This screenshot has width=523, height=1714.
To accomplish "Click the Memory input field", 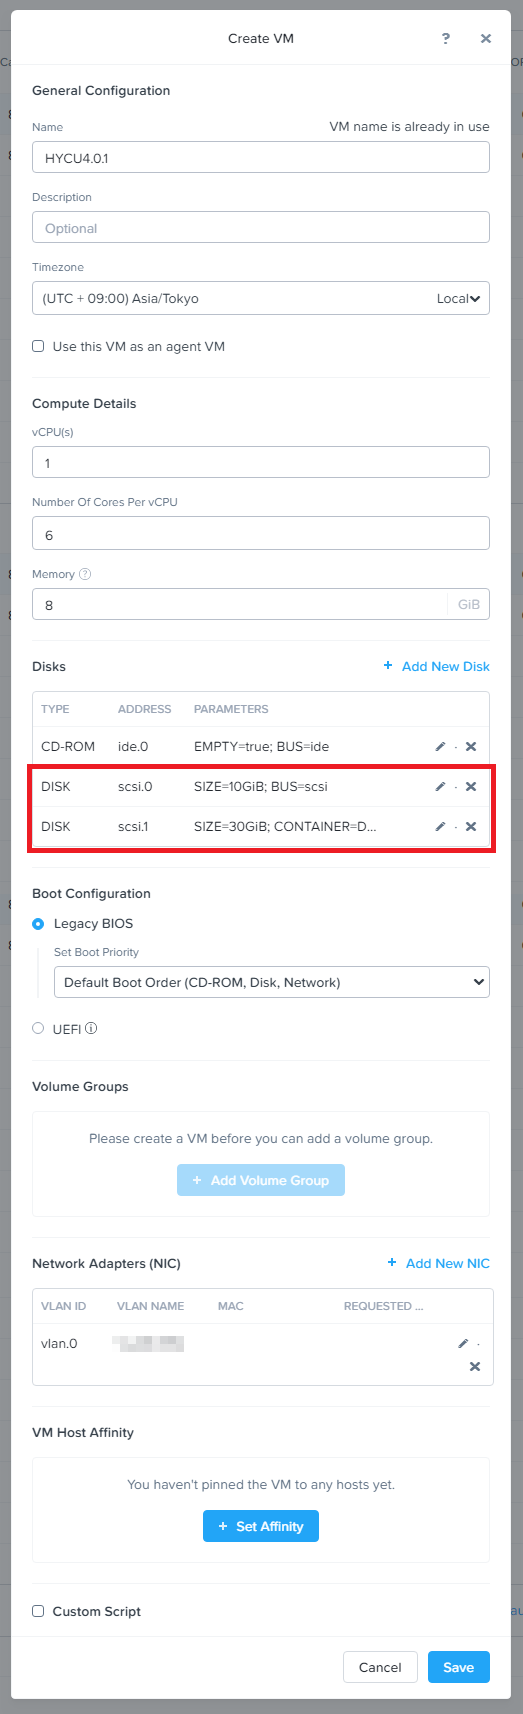I will pos(239,604).
